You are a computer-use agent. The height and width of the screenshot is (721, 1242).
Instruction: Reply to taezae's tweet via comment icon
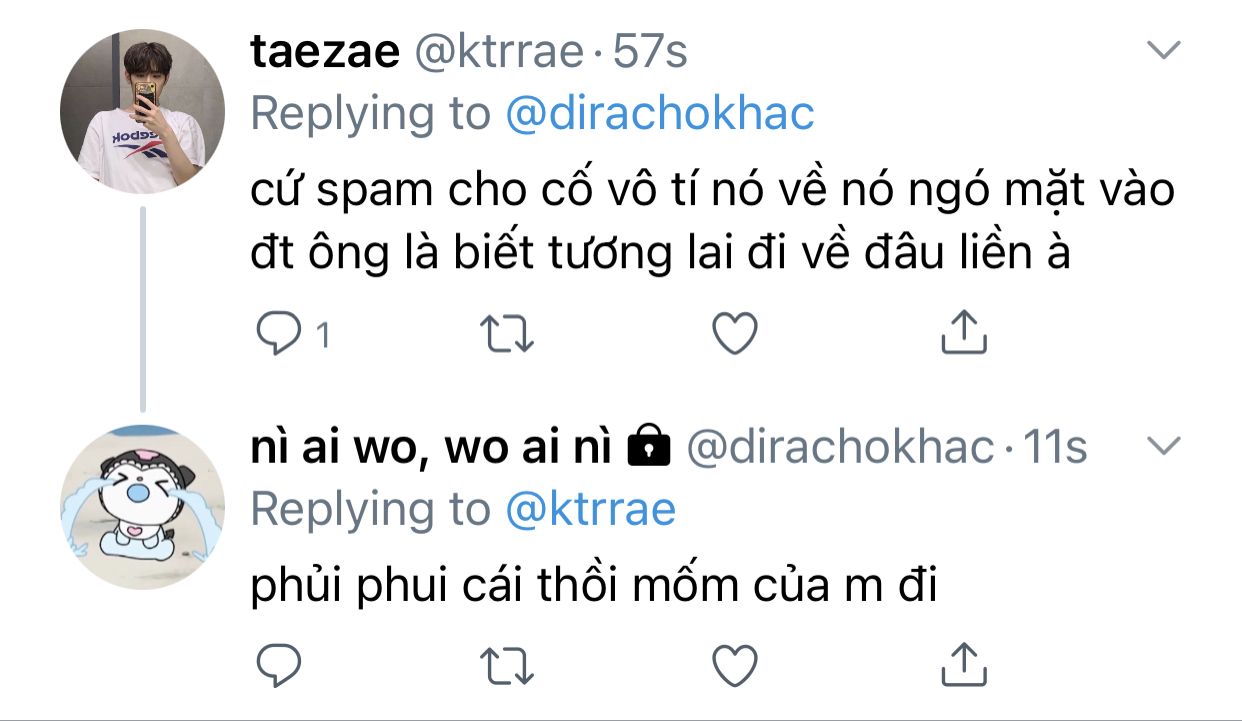pyautogui.click(x=280, y=333)
